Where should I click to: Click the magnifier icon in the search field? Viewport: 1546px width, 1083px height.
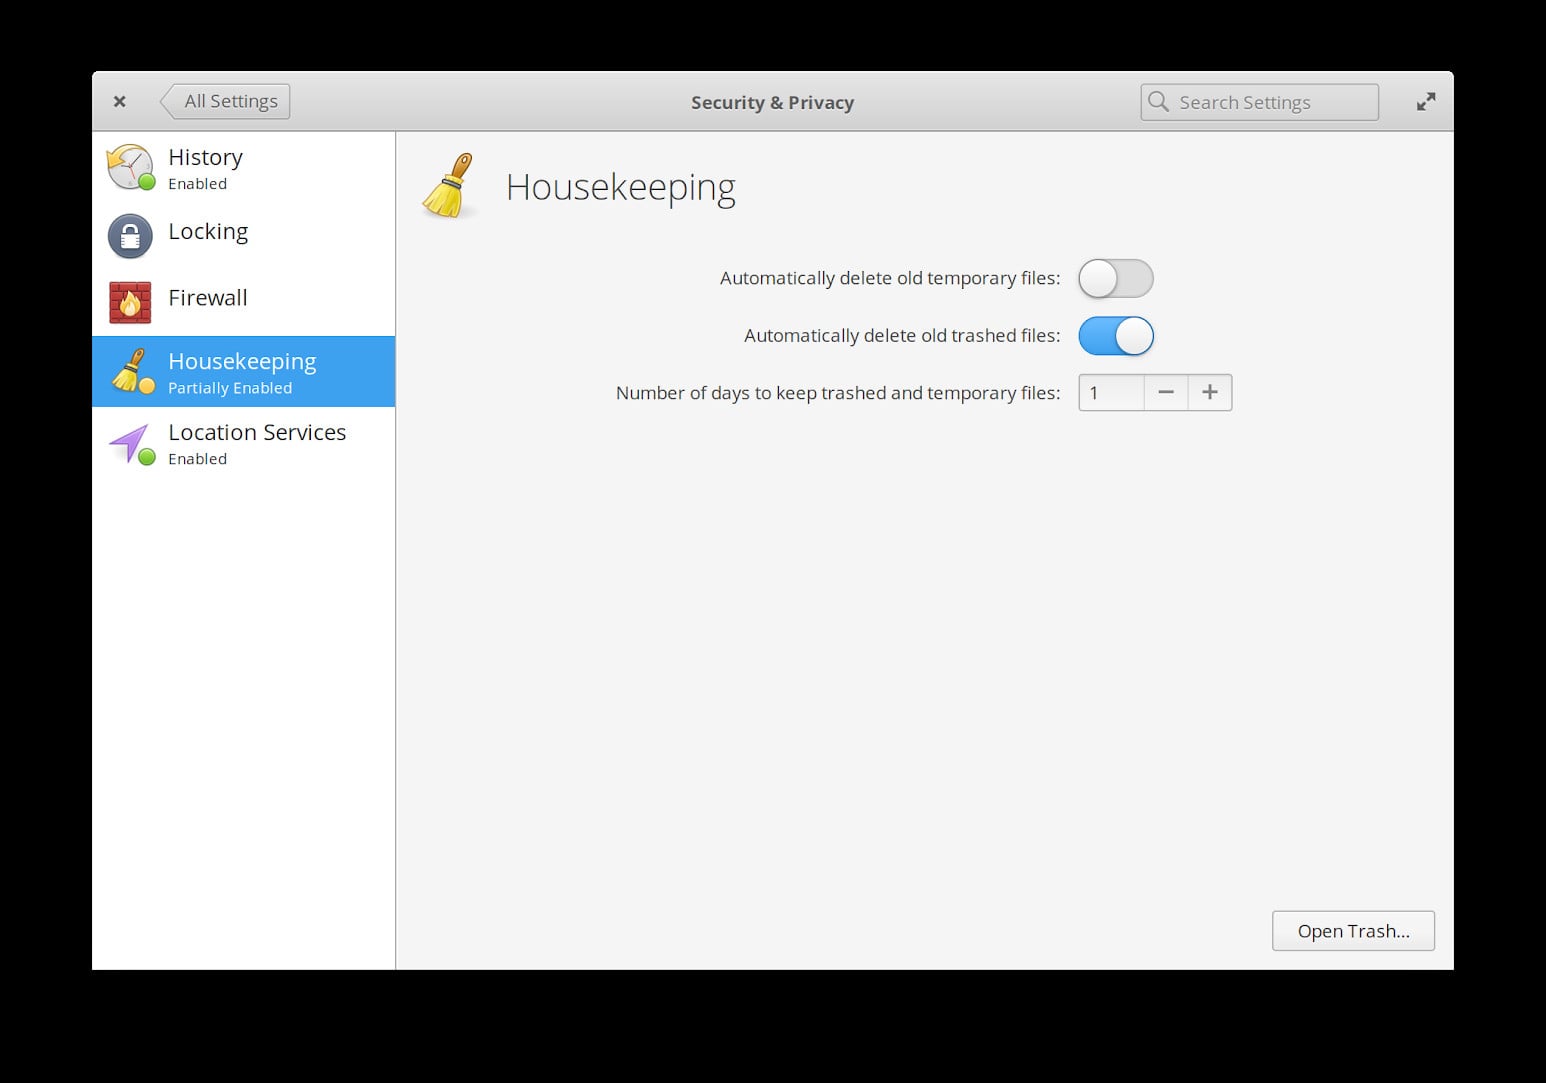pos(1159,101)
